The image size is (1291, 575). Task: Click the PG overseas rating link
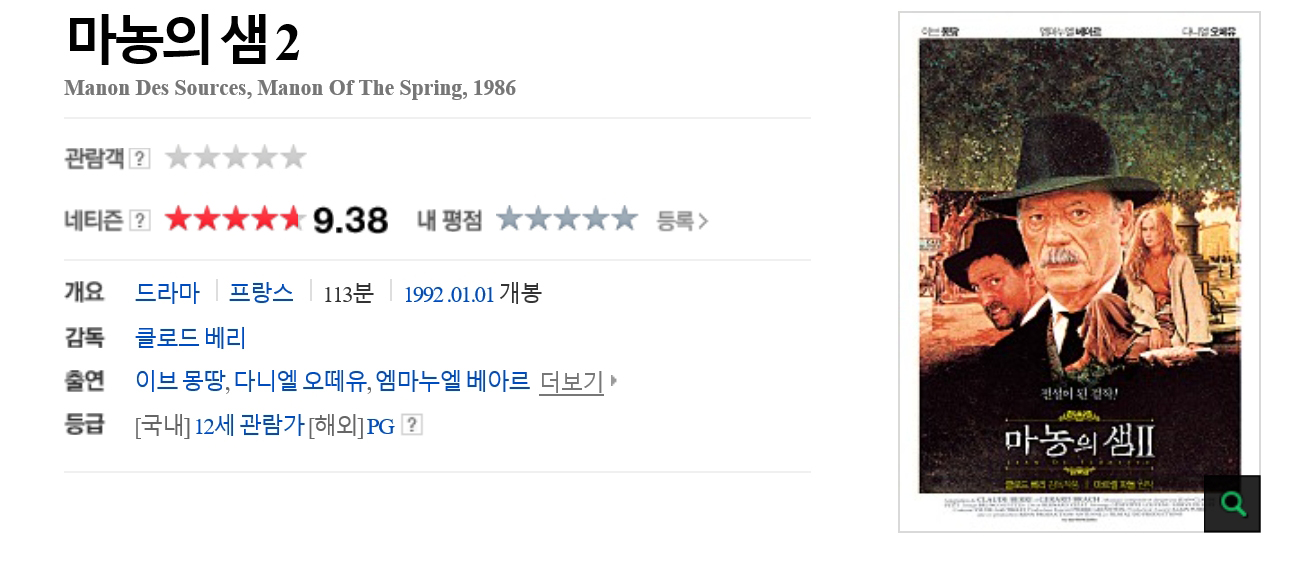(x=380, y=426)
